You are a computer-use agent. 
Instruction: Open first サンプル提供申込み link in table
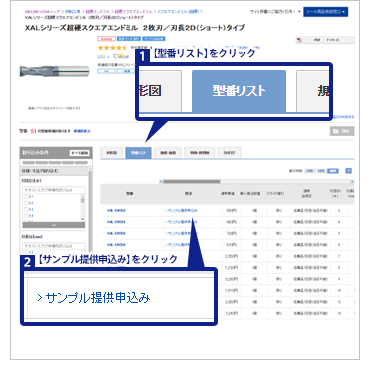point(182,210)
